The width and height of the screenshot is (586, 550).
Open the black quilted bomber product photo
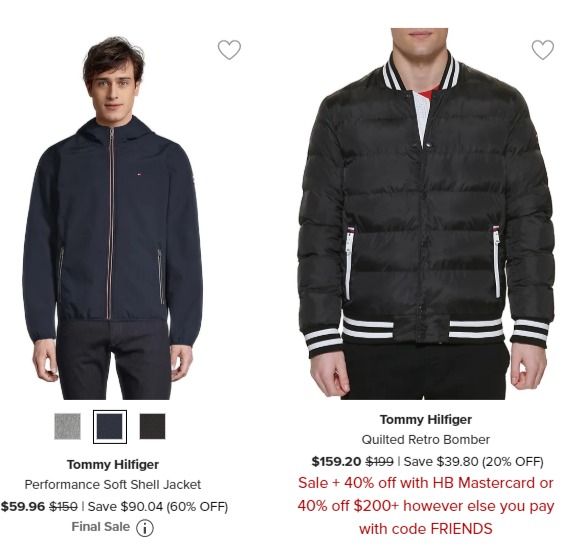point(426,214)
